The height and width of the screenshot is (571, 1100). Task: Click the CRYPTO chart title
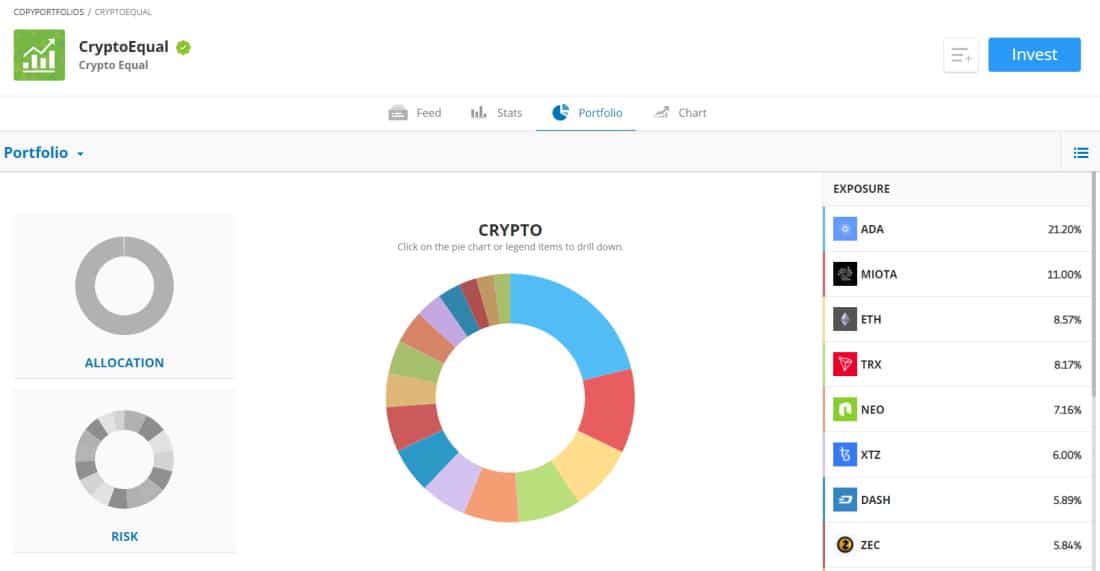tap(510, 230)
